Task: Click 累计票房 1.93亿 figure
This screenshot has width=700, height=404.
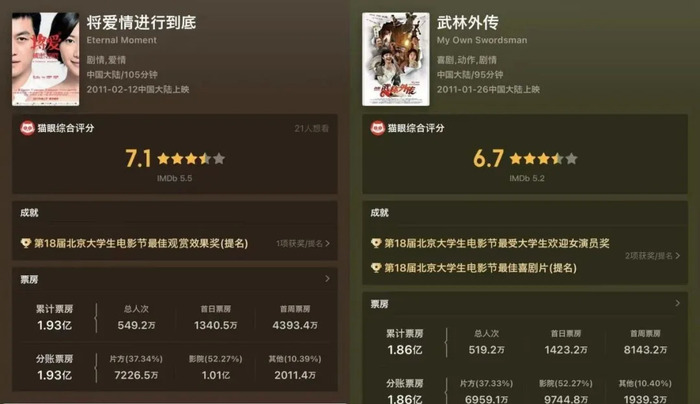Action: tap(54, 325)
